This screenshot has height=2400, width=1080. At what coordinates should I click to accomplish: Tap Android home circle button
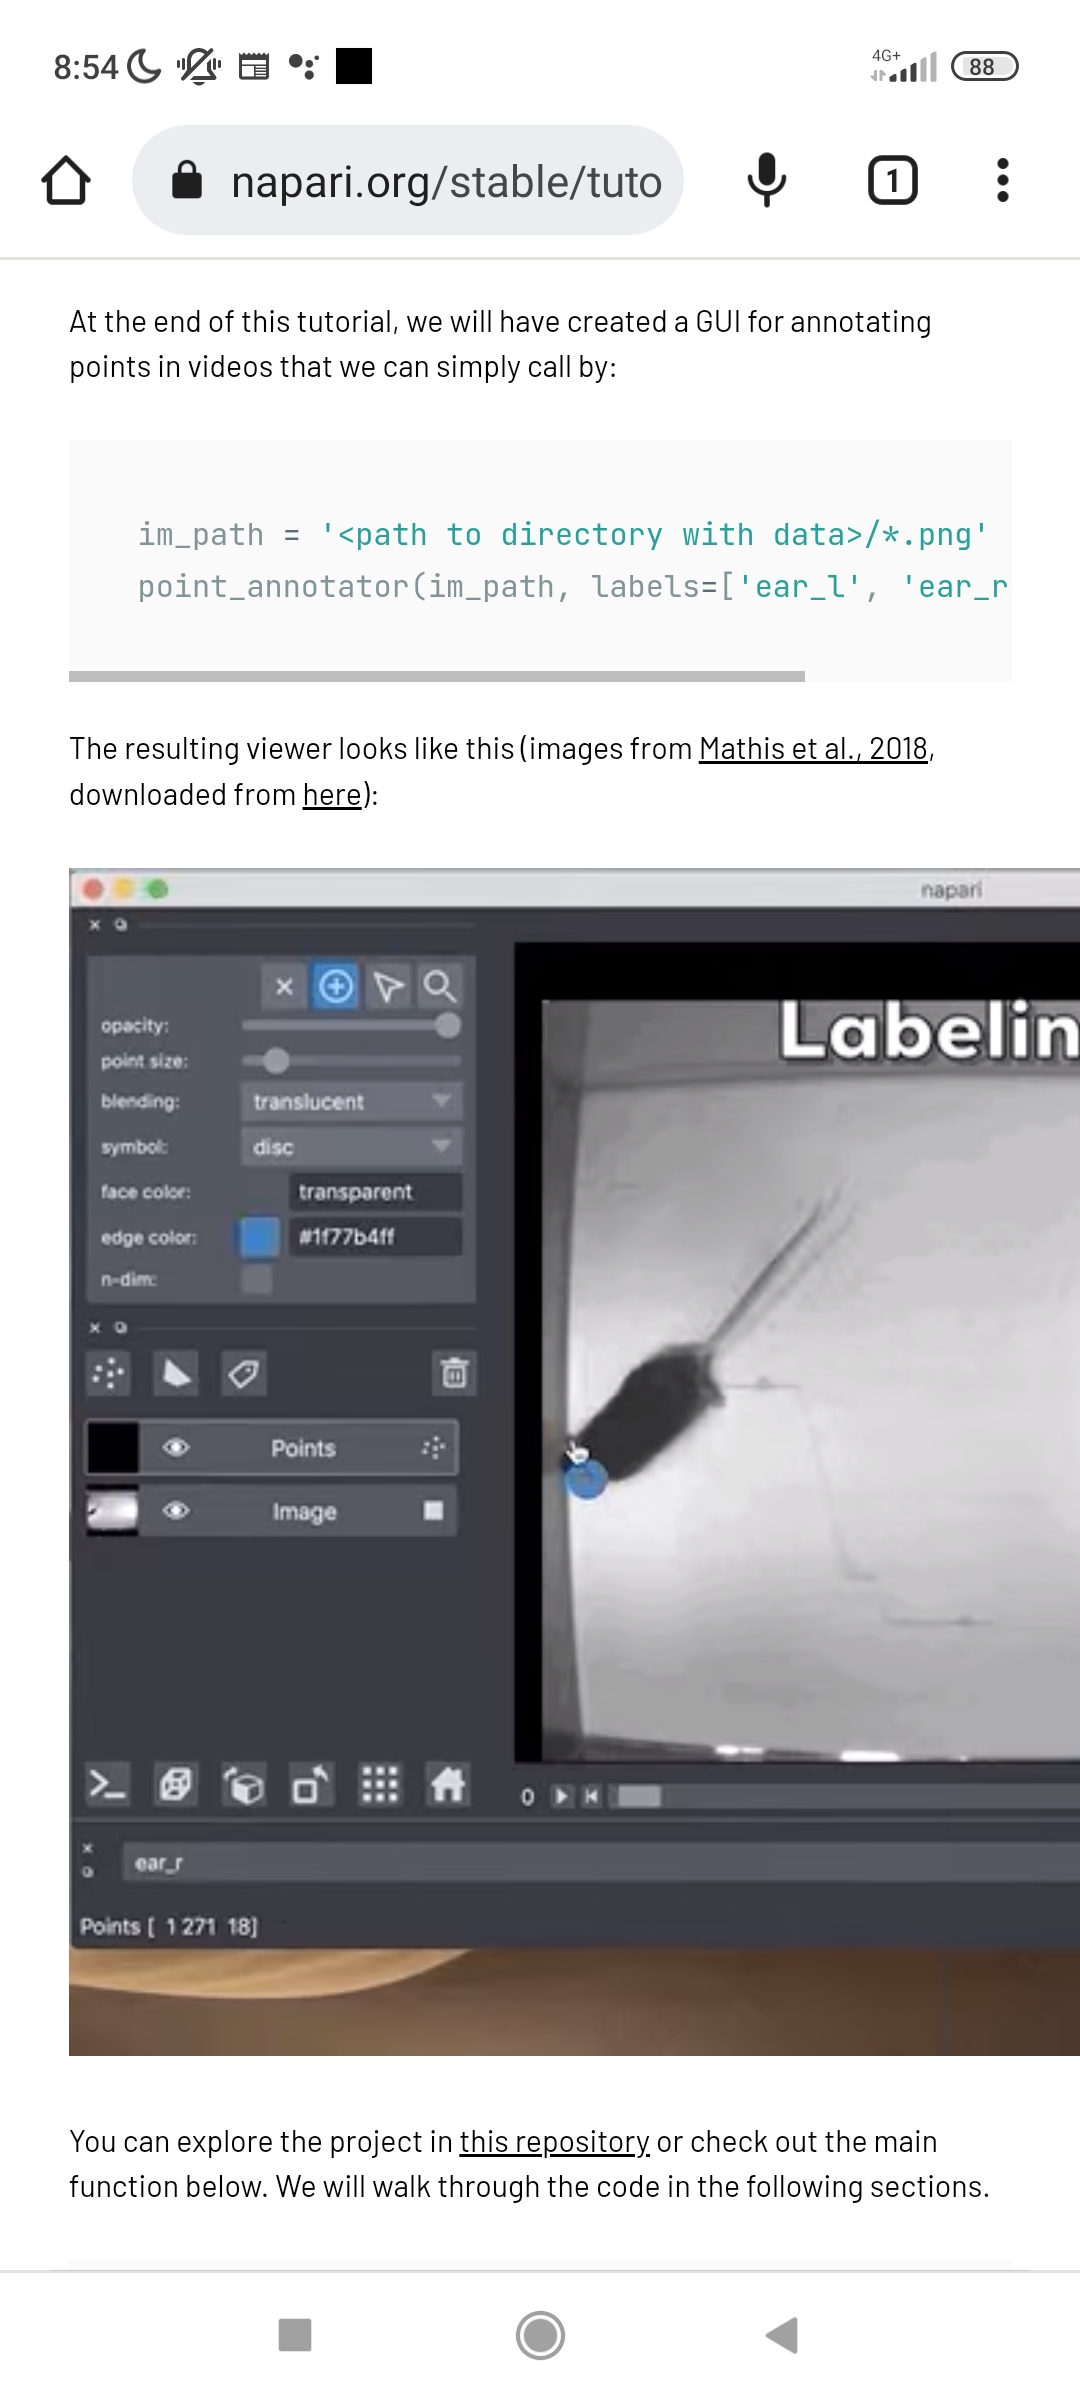tap(540, 2335)
